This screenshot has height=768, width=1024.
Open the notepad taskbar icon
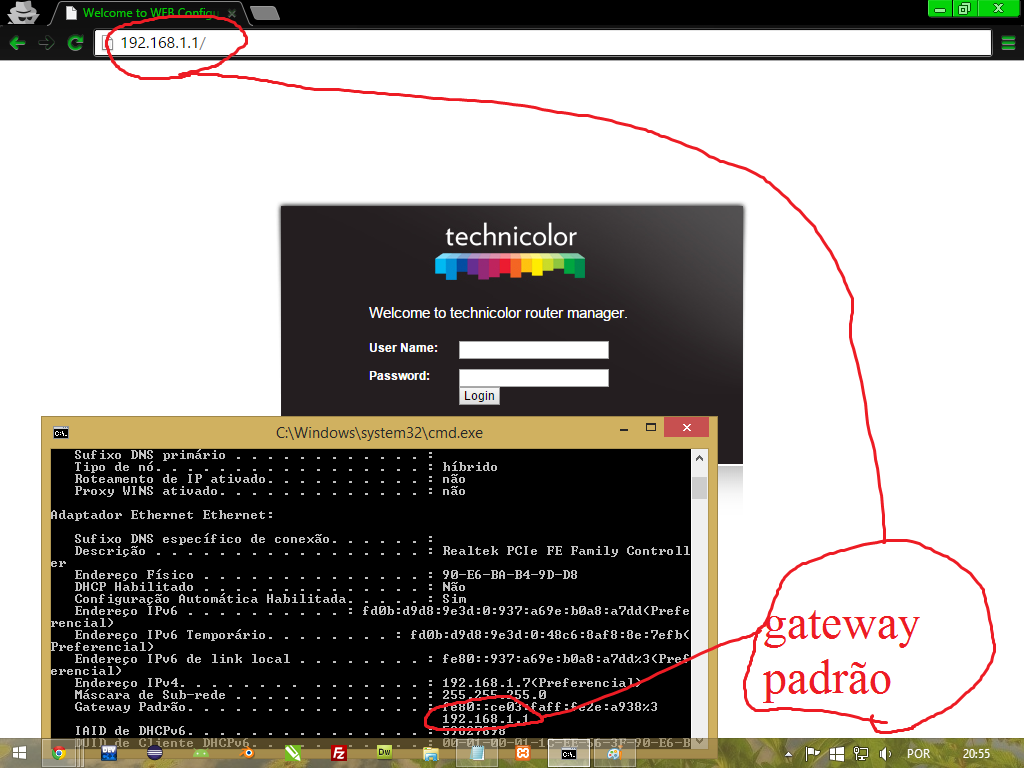pos(477,753)
